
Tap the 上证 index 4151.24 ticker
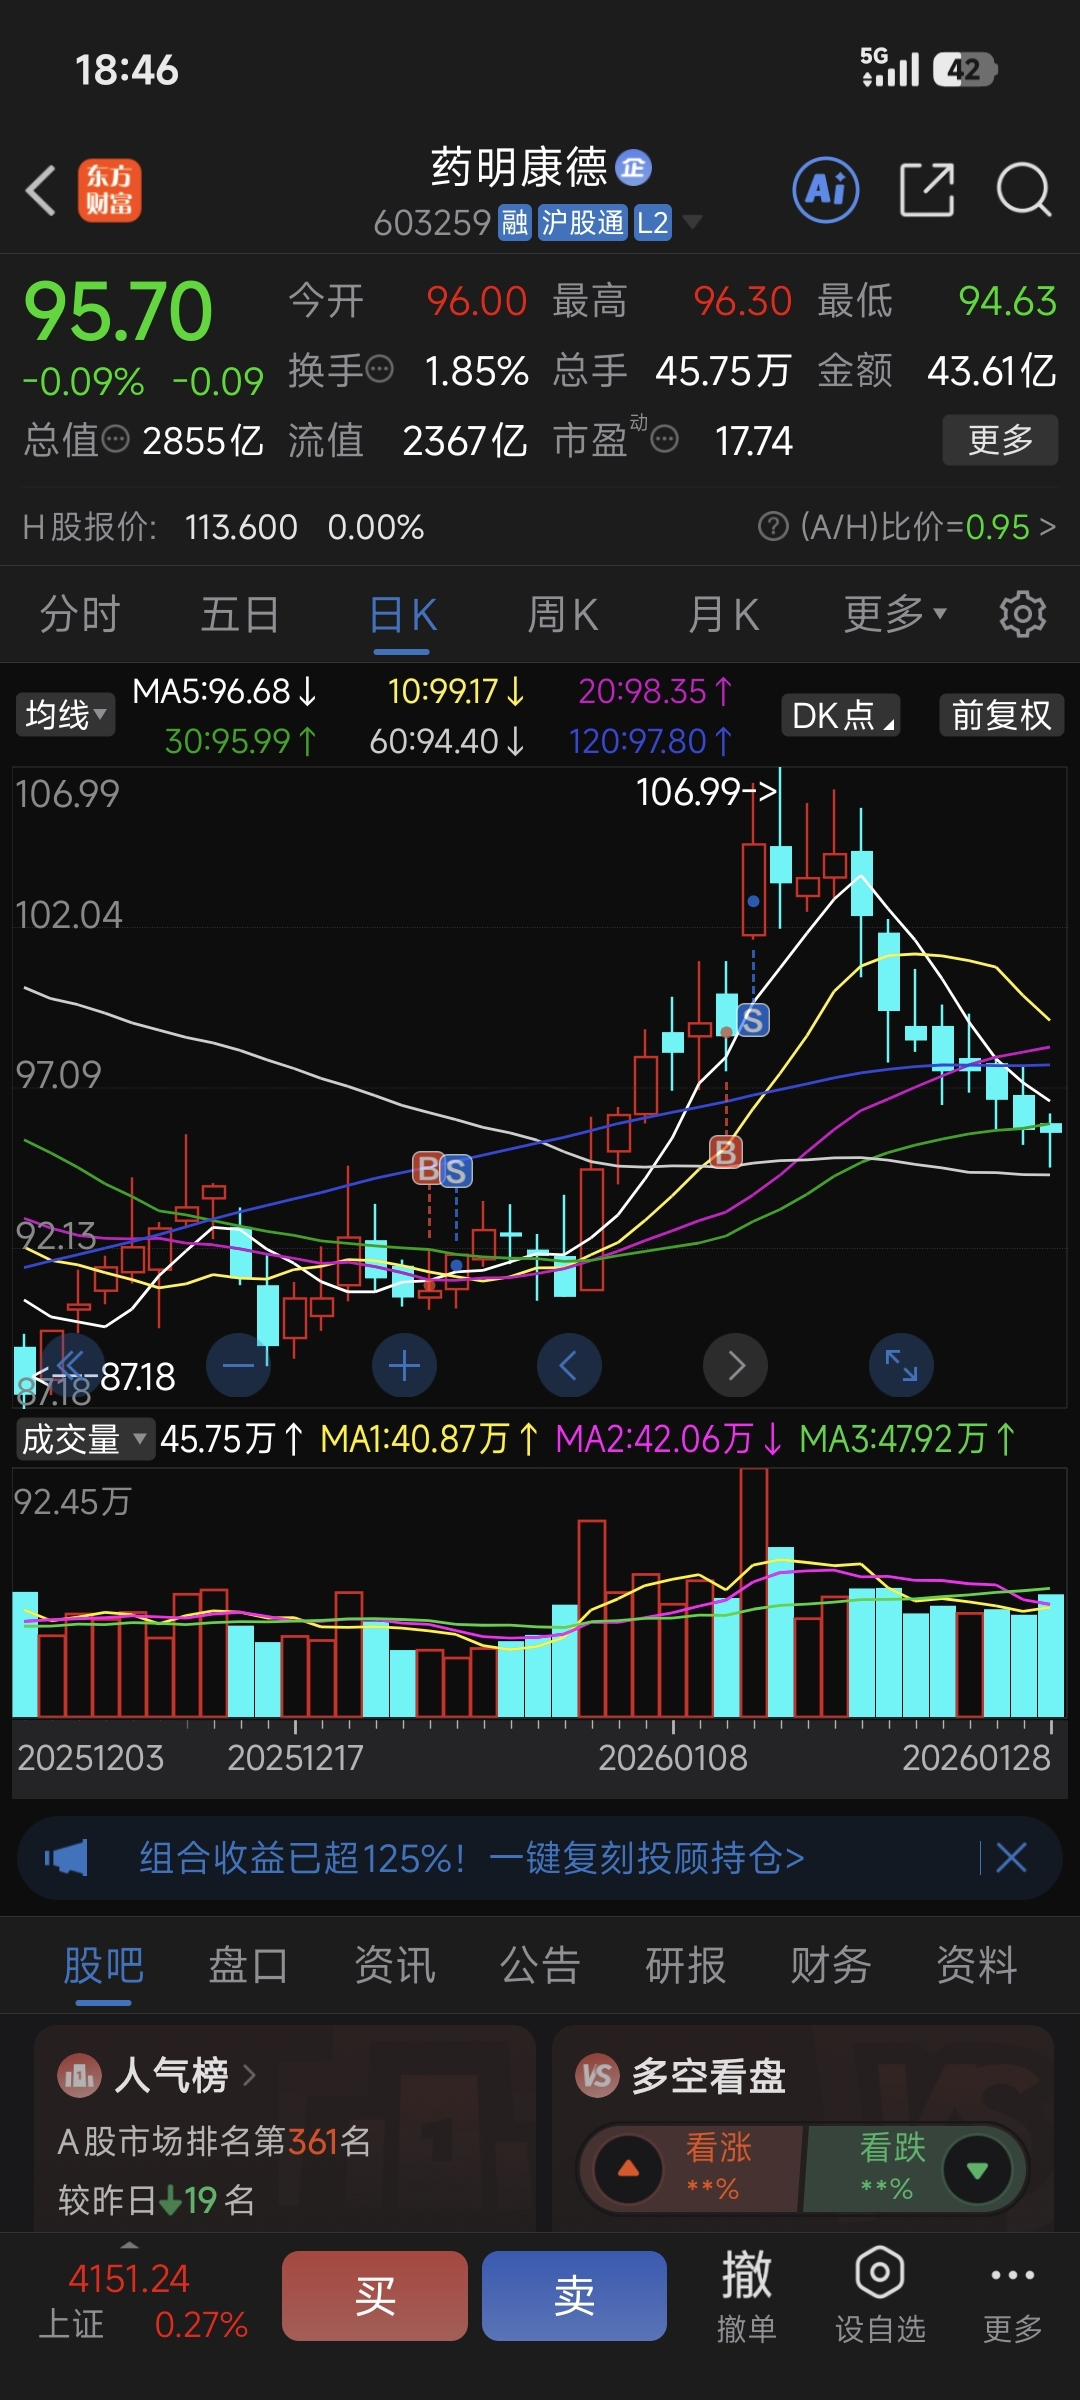tap(143, 2300)
